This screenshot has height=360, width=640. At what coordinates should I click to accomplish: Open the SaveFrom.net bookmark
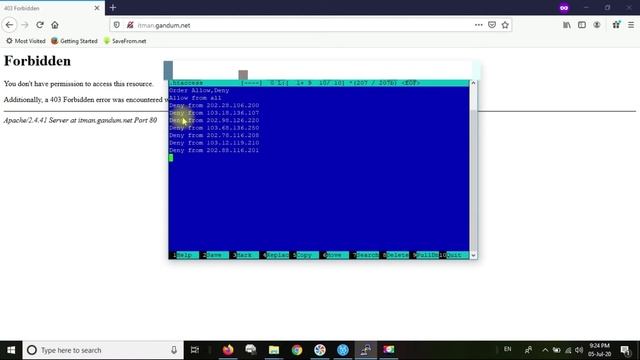(125, 41)
